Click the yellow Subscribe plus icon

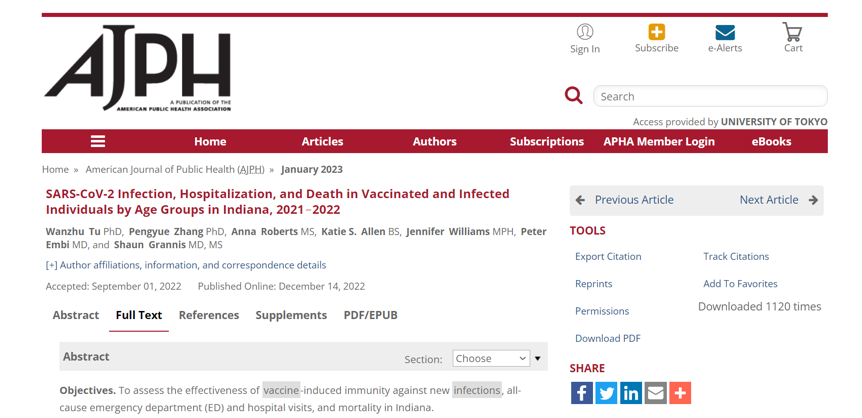click(656, 32)
